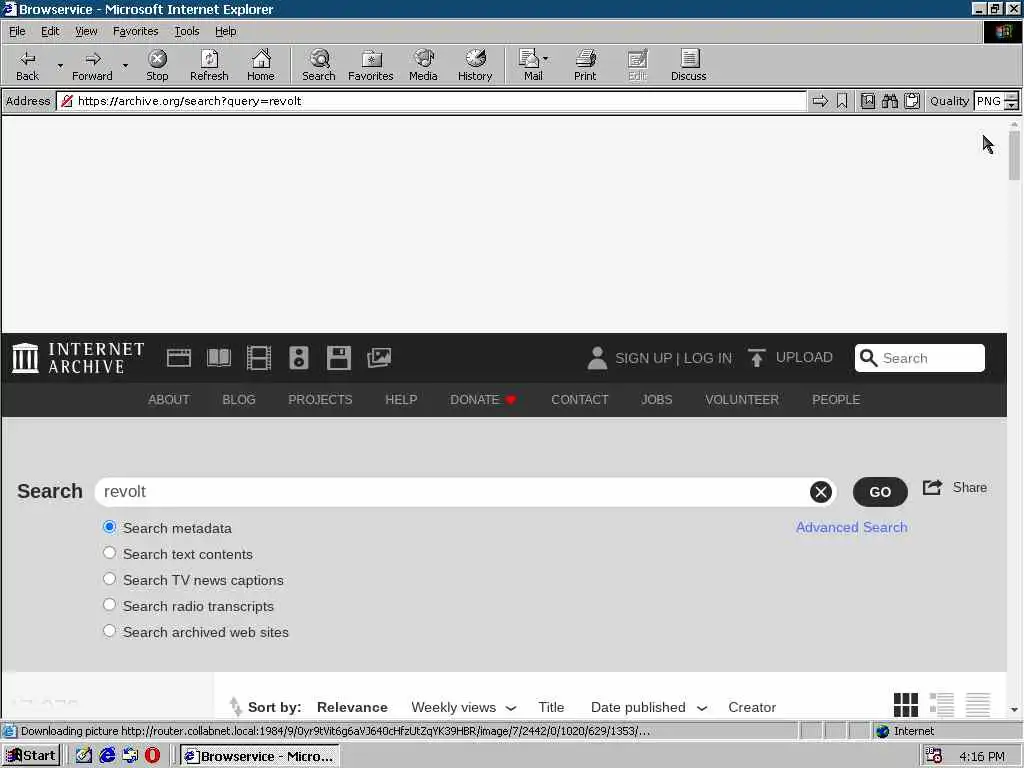This screenshot has height=768, width=1024.
Task: Click the page vertical scrollbar thumb
Action: 1014,155
